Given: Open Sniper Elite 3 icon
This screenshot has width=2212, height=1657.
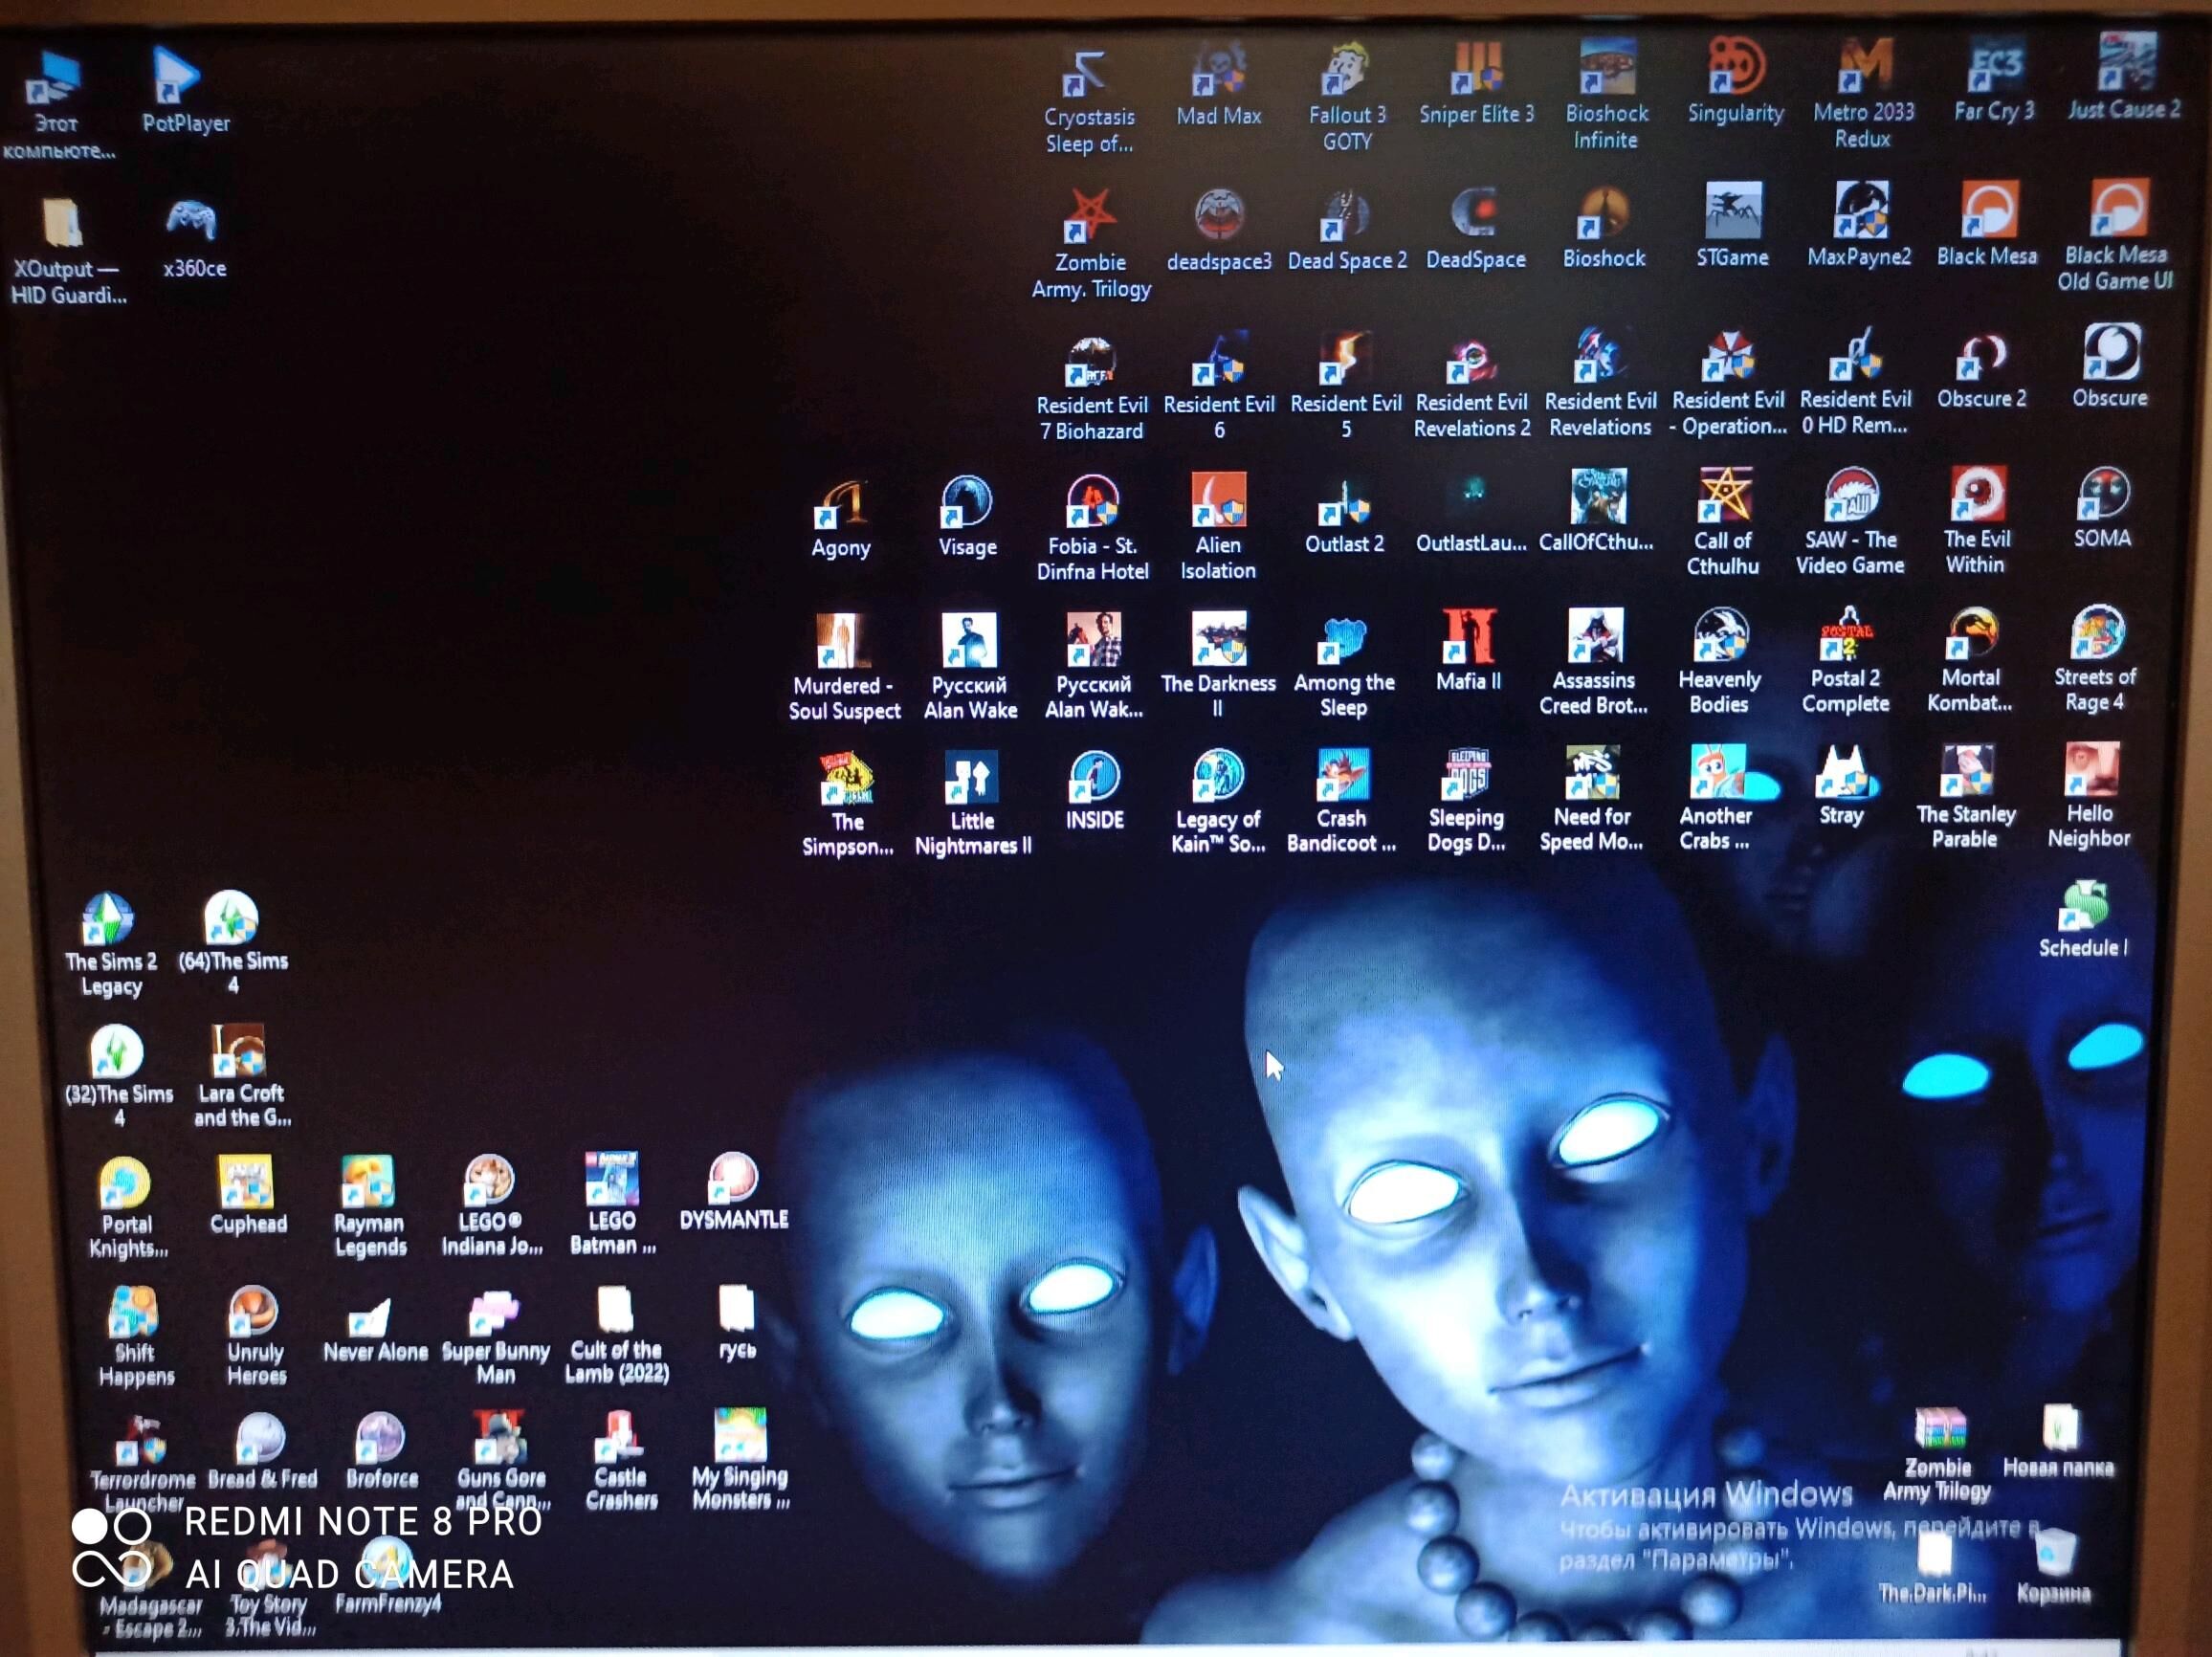Looking at the screenshot, I should [x=1476, y=68].
